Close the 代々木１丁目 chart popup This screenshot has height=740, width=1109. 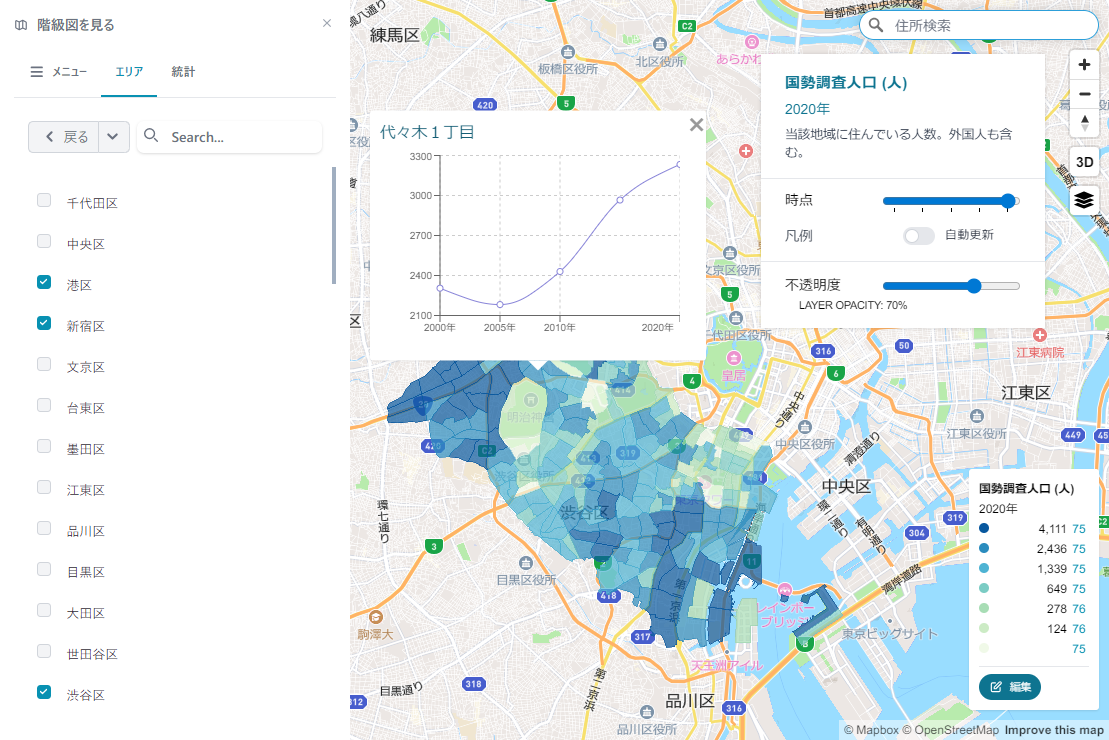click(x=697, y=125)
